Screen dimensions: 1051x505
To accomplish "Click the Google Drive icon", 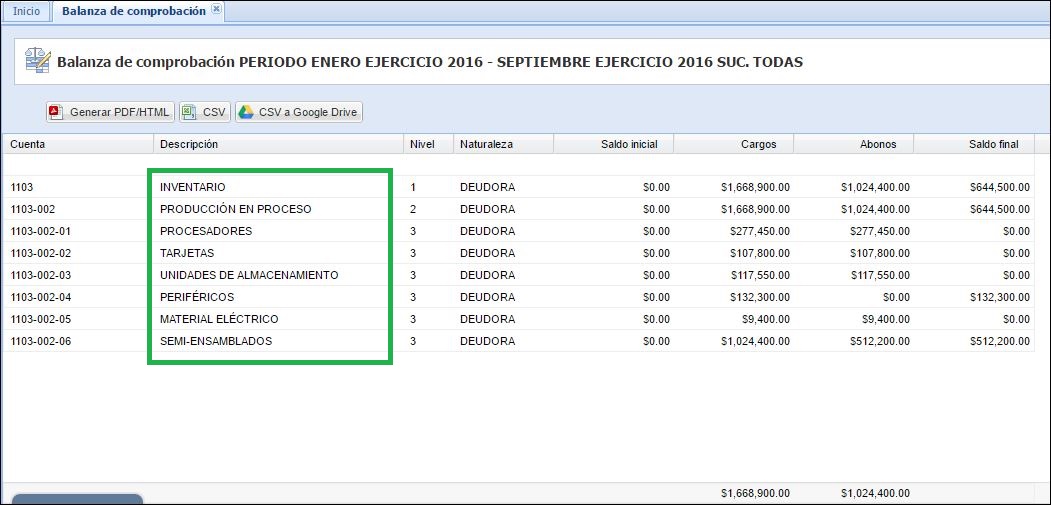I will tap(247, 112).
